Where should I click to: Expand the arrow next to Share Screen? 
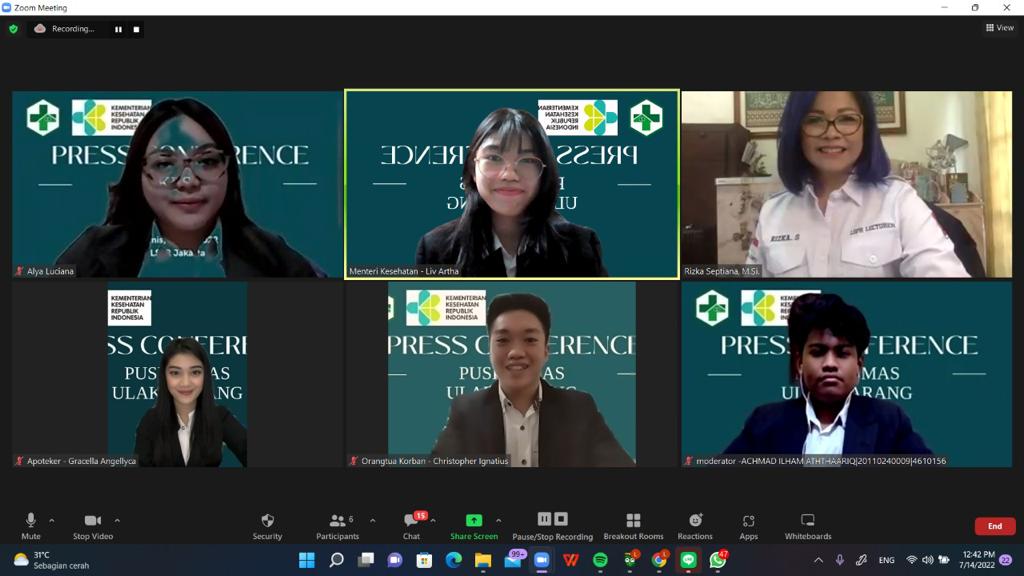click(x=498, y=520)
